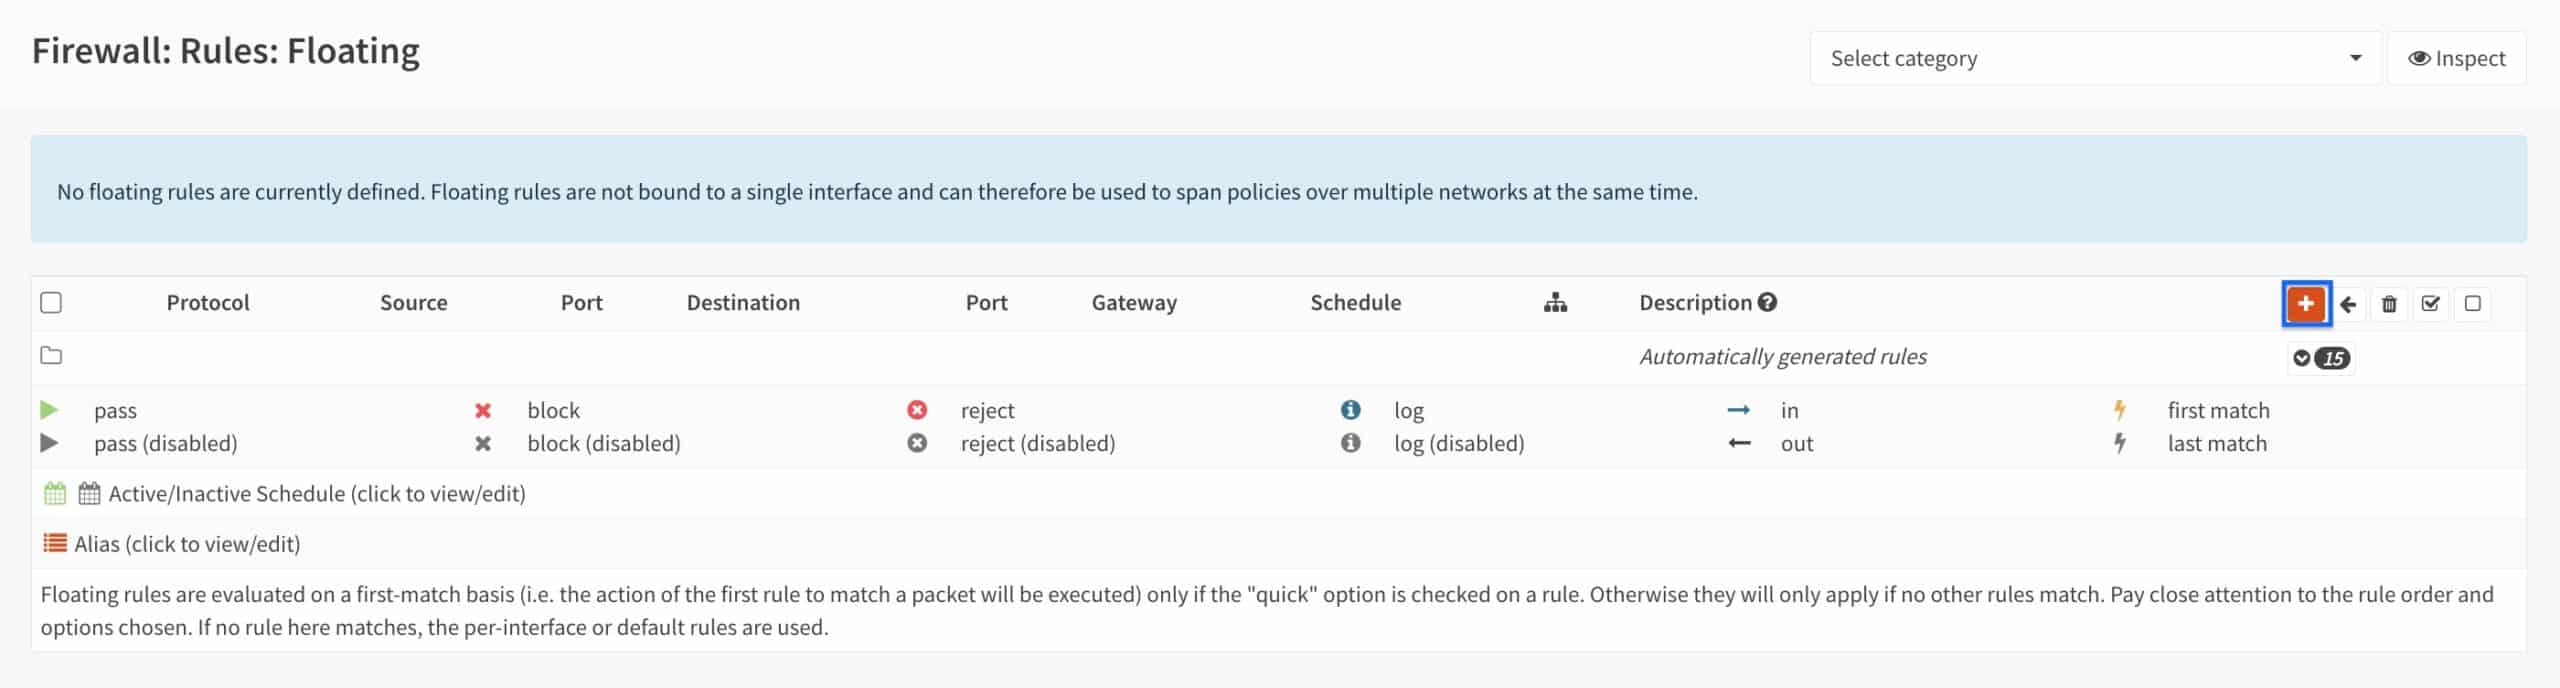Toggle the Inspect eye button
Screen dimensions: 2560x688
pyautogui.click(x=2456, y=58)
